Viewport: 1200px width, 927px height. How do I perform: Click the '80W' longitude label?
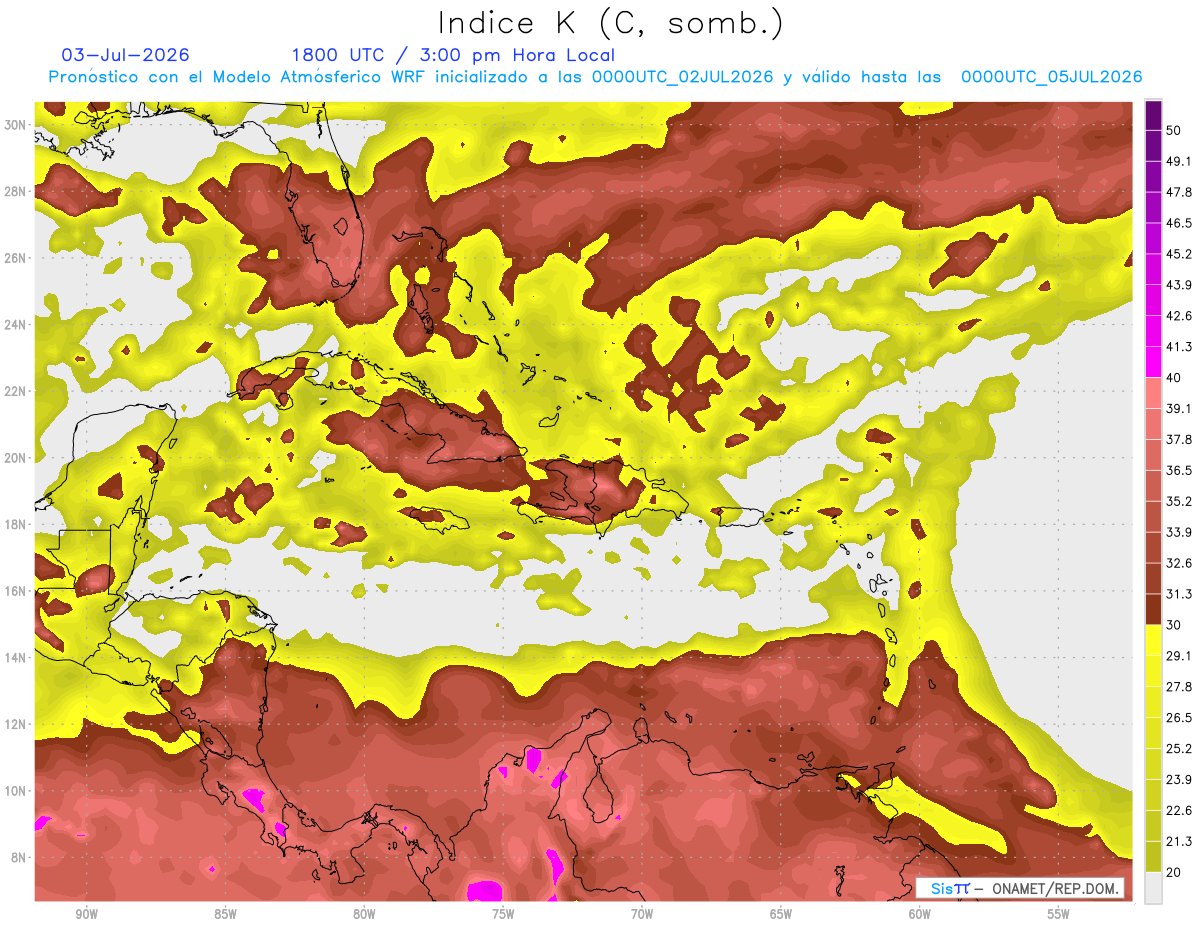pos(364,915)
